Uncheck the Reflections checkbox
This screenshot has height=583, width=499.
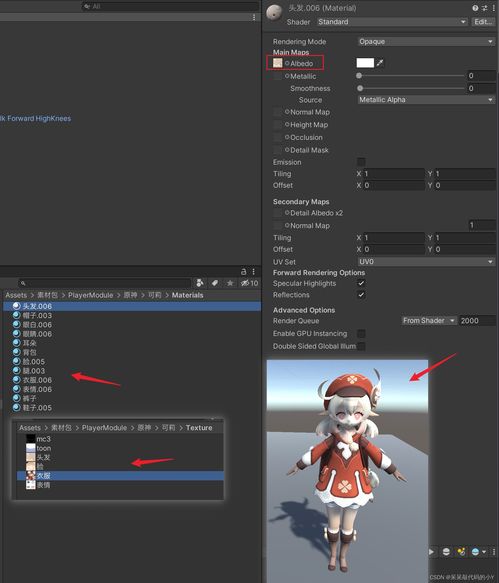361,295
